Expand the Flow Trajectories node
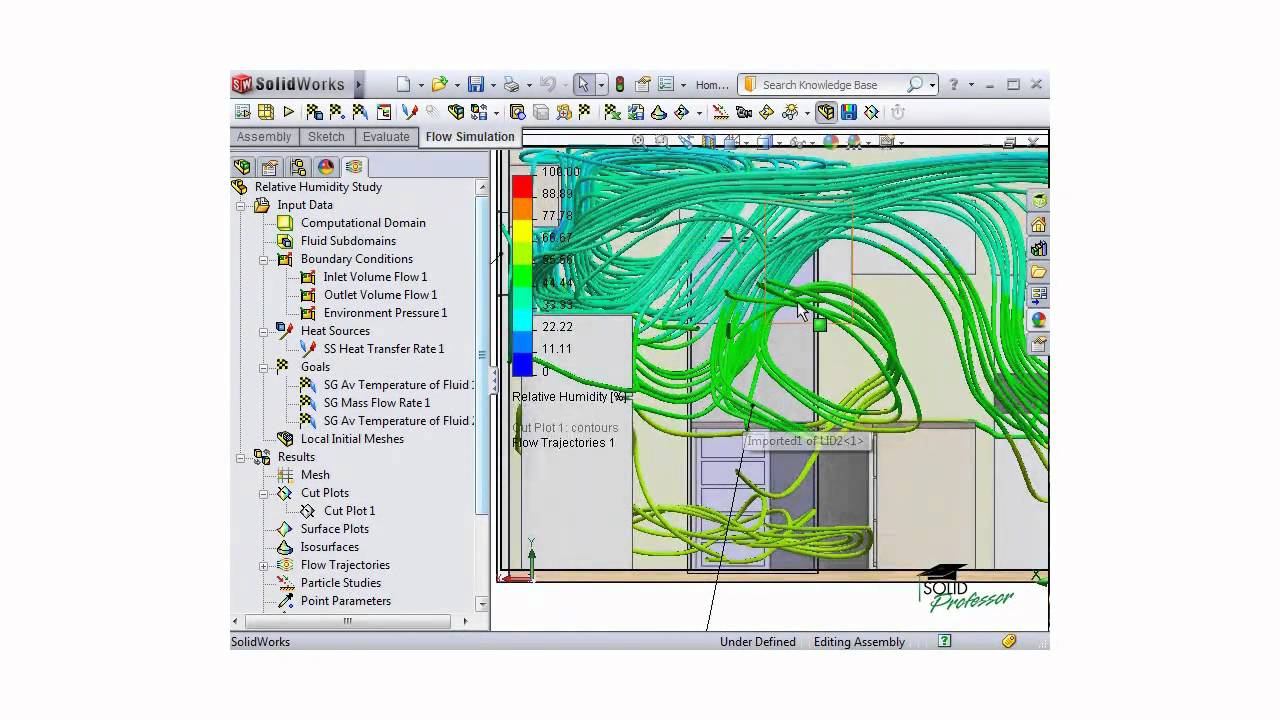Viewport: 1280px width, 720px height. click(263, 565)
